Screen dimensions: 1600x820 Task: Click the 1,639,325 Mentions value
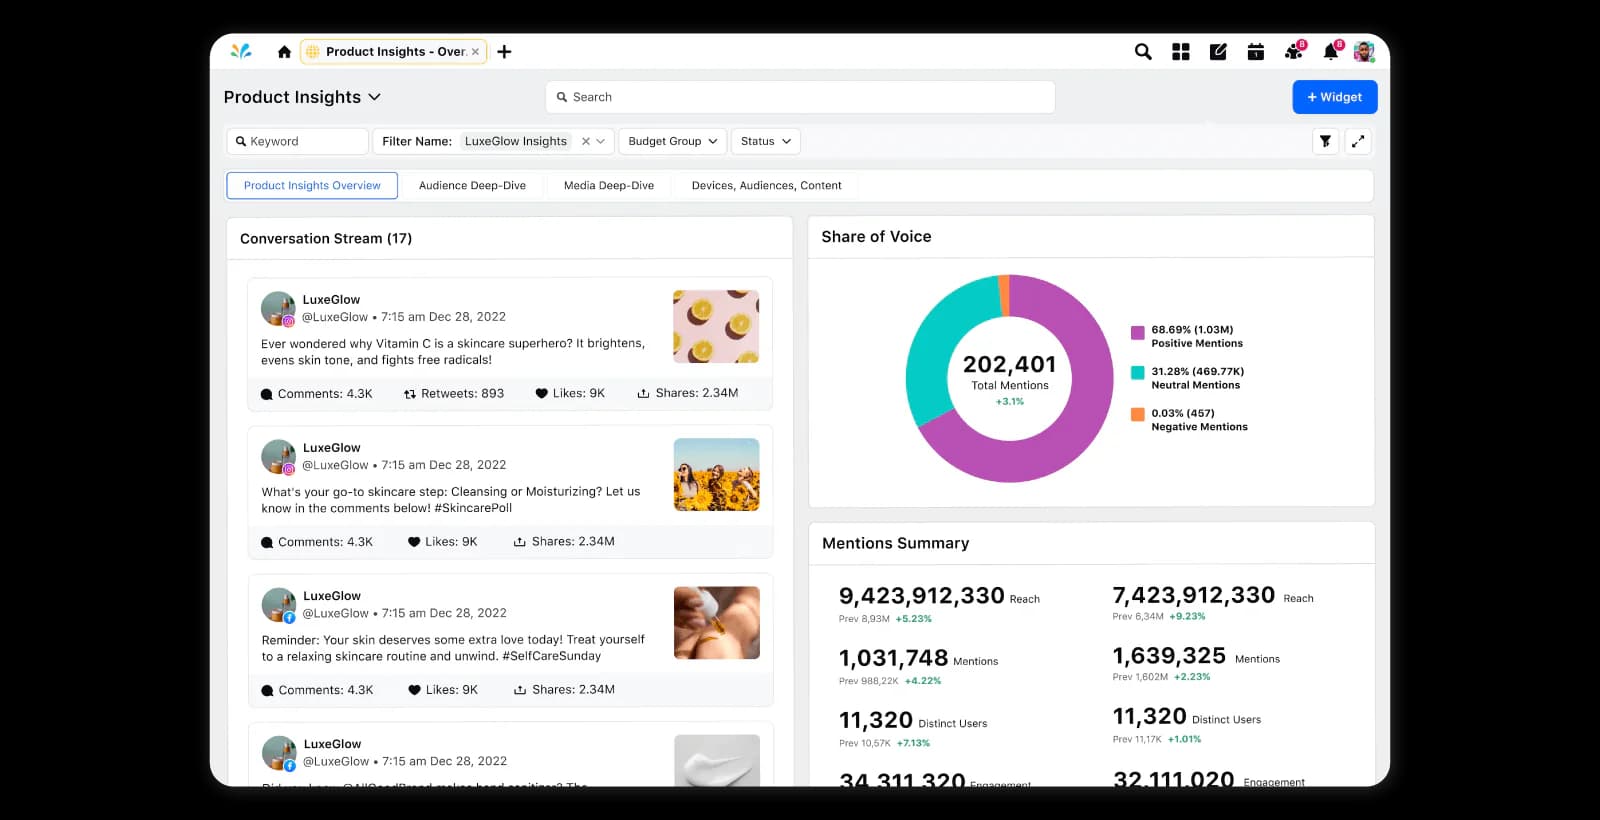click(x=1169, y=656)
